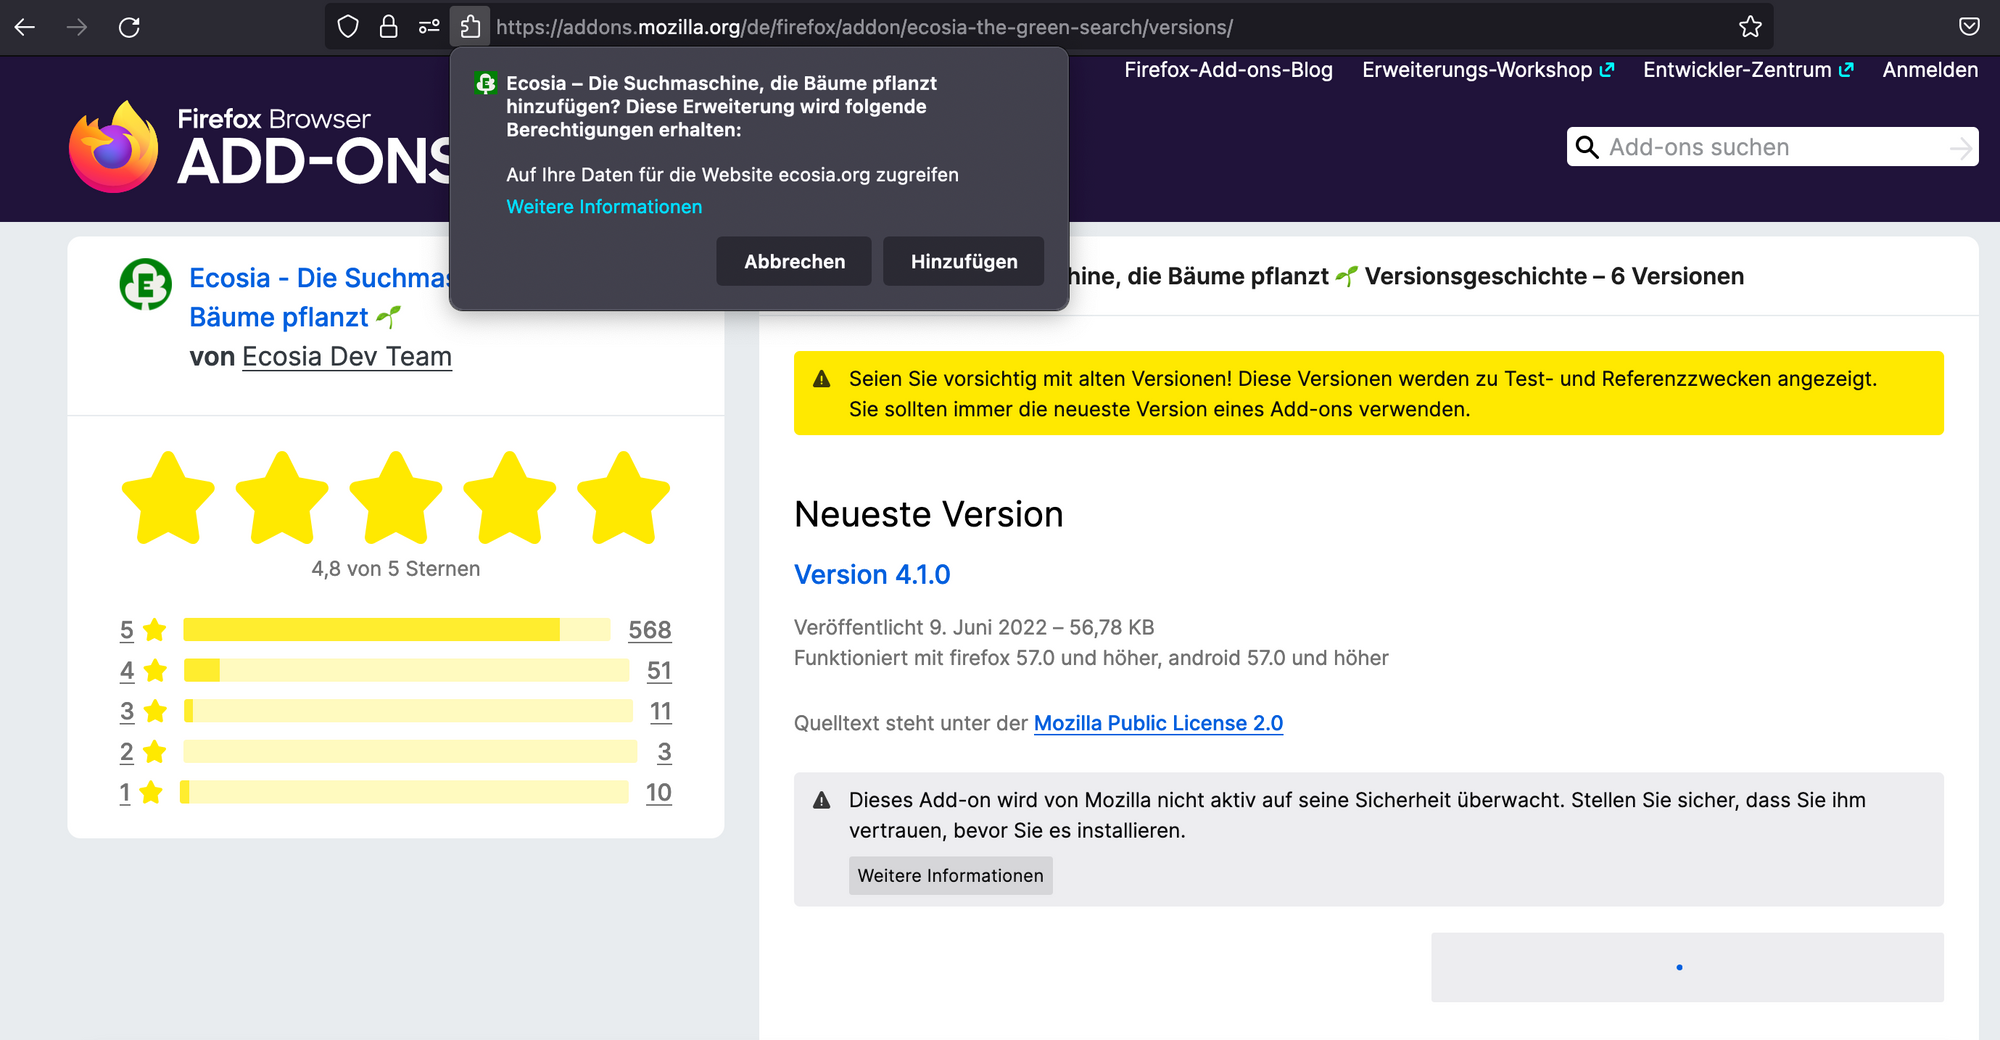Open the Ecosia Dev Team author link
This screenshot has height=1040, width=2000.
point(347,357)
